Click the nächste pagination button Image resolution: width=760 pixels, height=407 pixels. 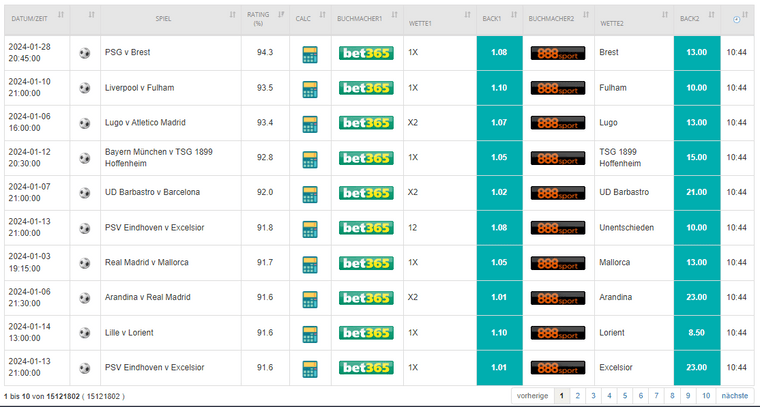pos(735,396)
